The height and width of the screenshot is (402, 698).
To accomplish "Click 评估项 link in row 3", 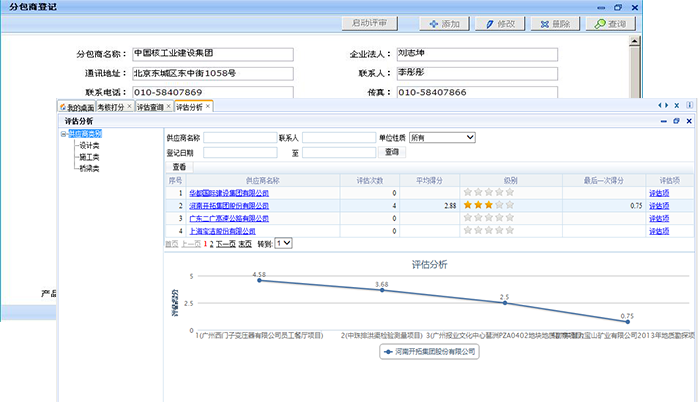I will click(659, 219).
